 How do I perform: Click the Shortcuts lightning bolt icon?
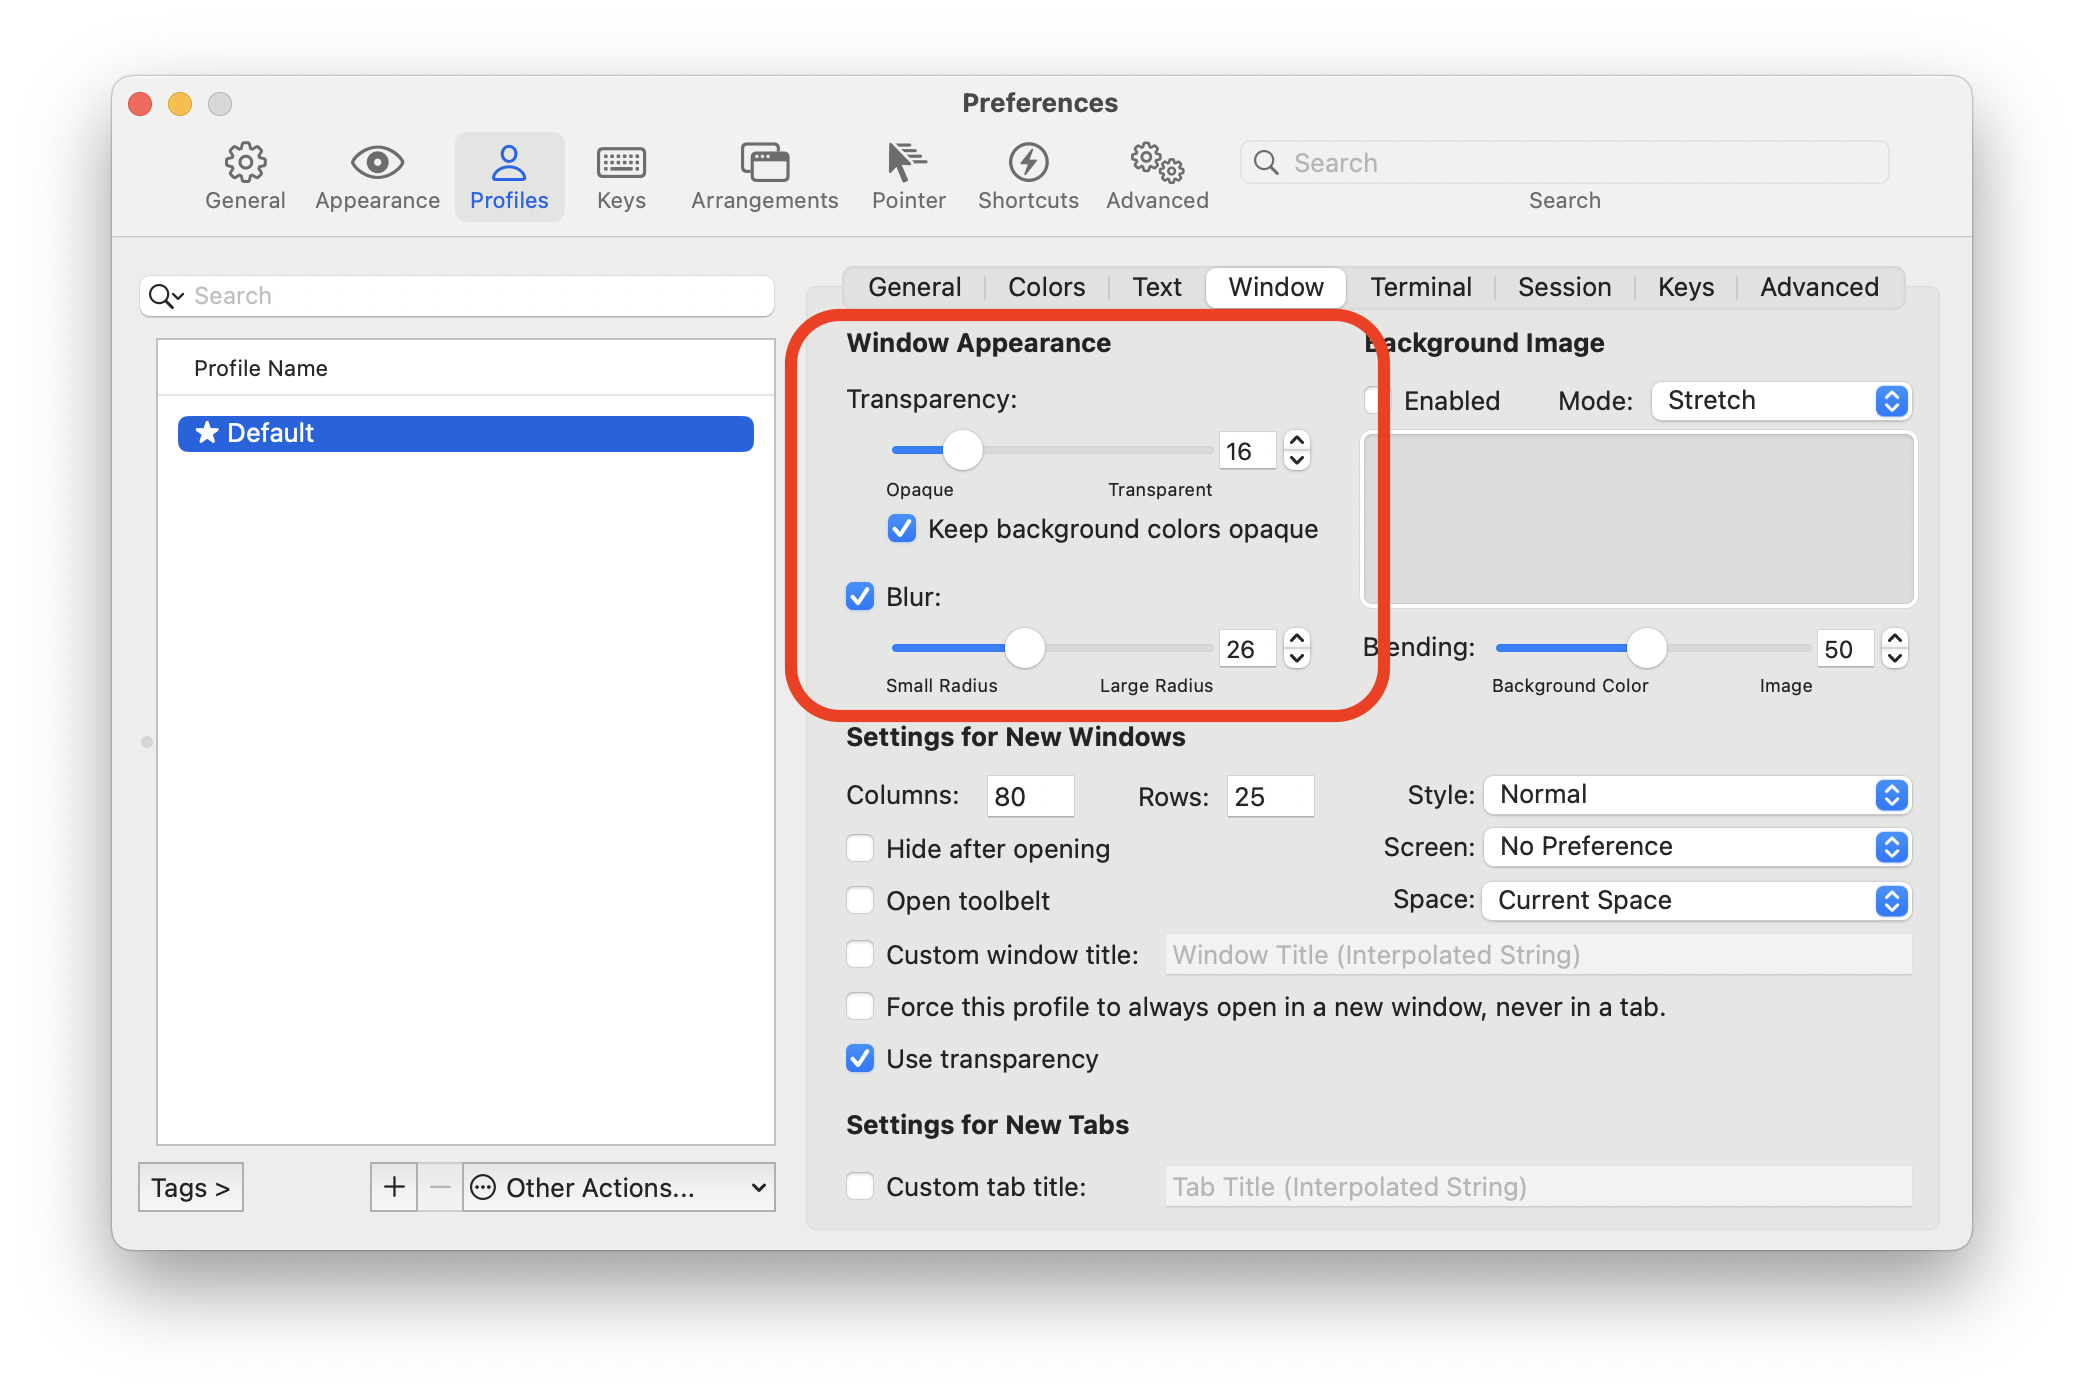pos(1028,176)
